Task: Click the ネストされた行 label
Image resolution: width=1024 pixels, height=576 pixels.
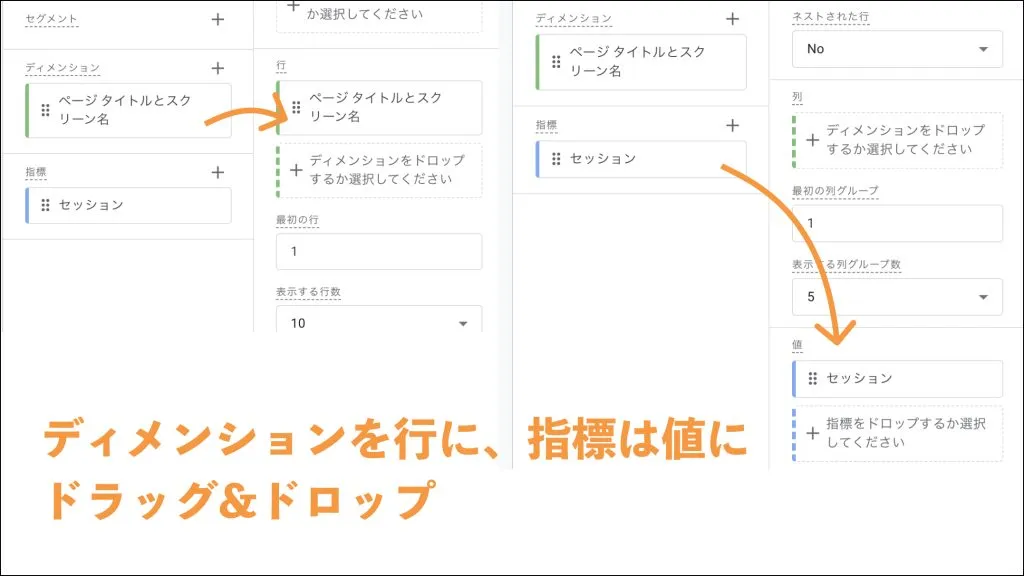Action: pyautogui.click(x=831, y=18)
